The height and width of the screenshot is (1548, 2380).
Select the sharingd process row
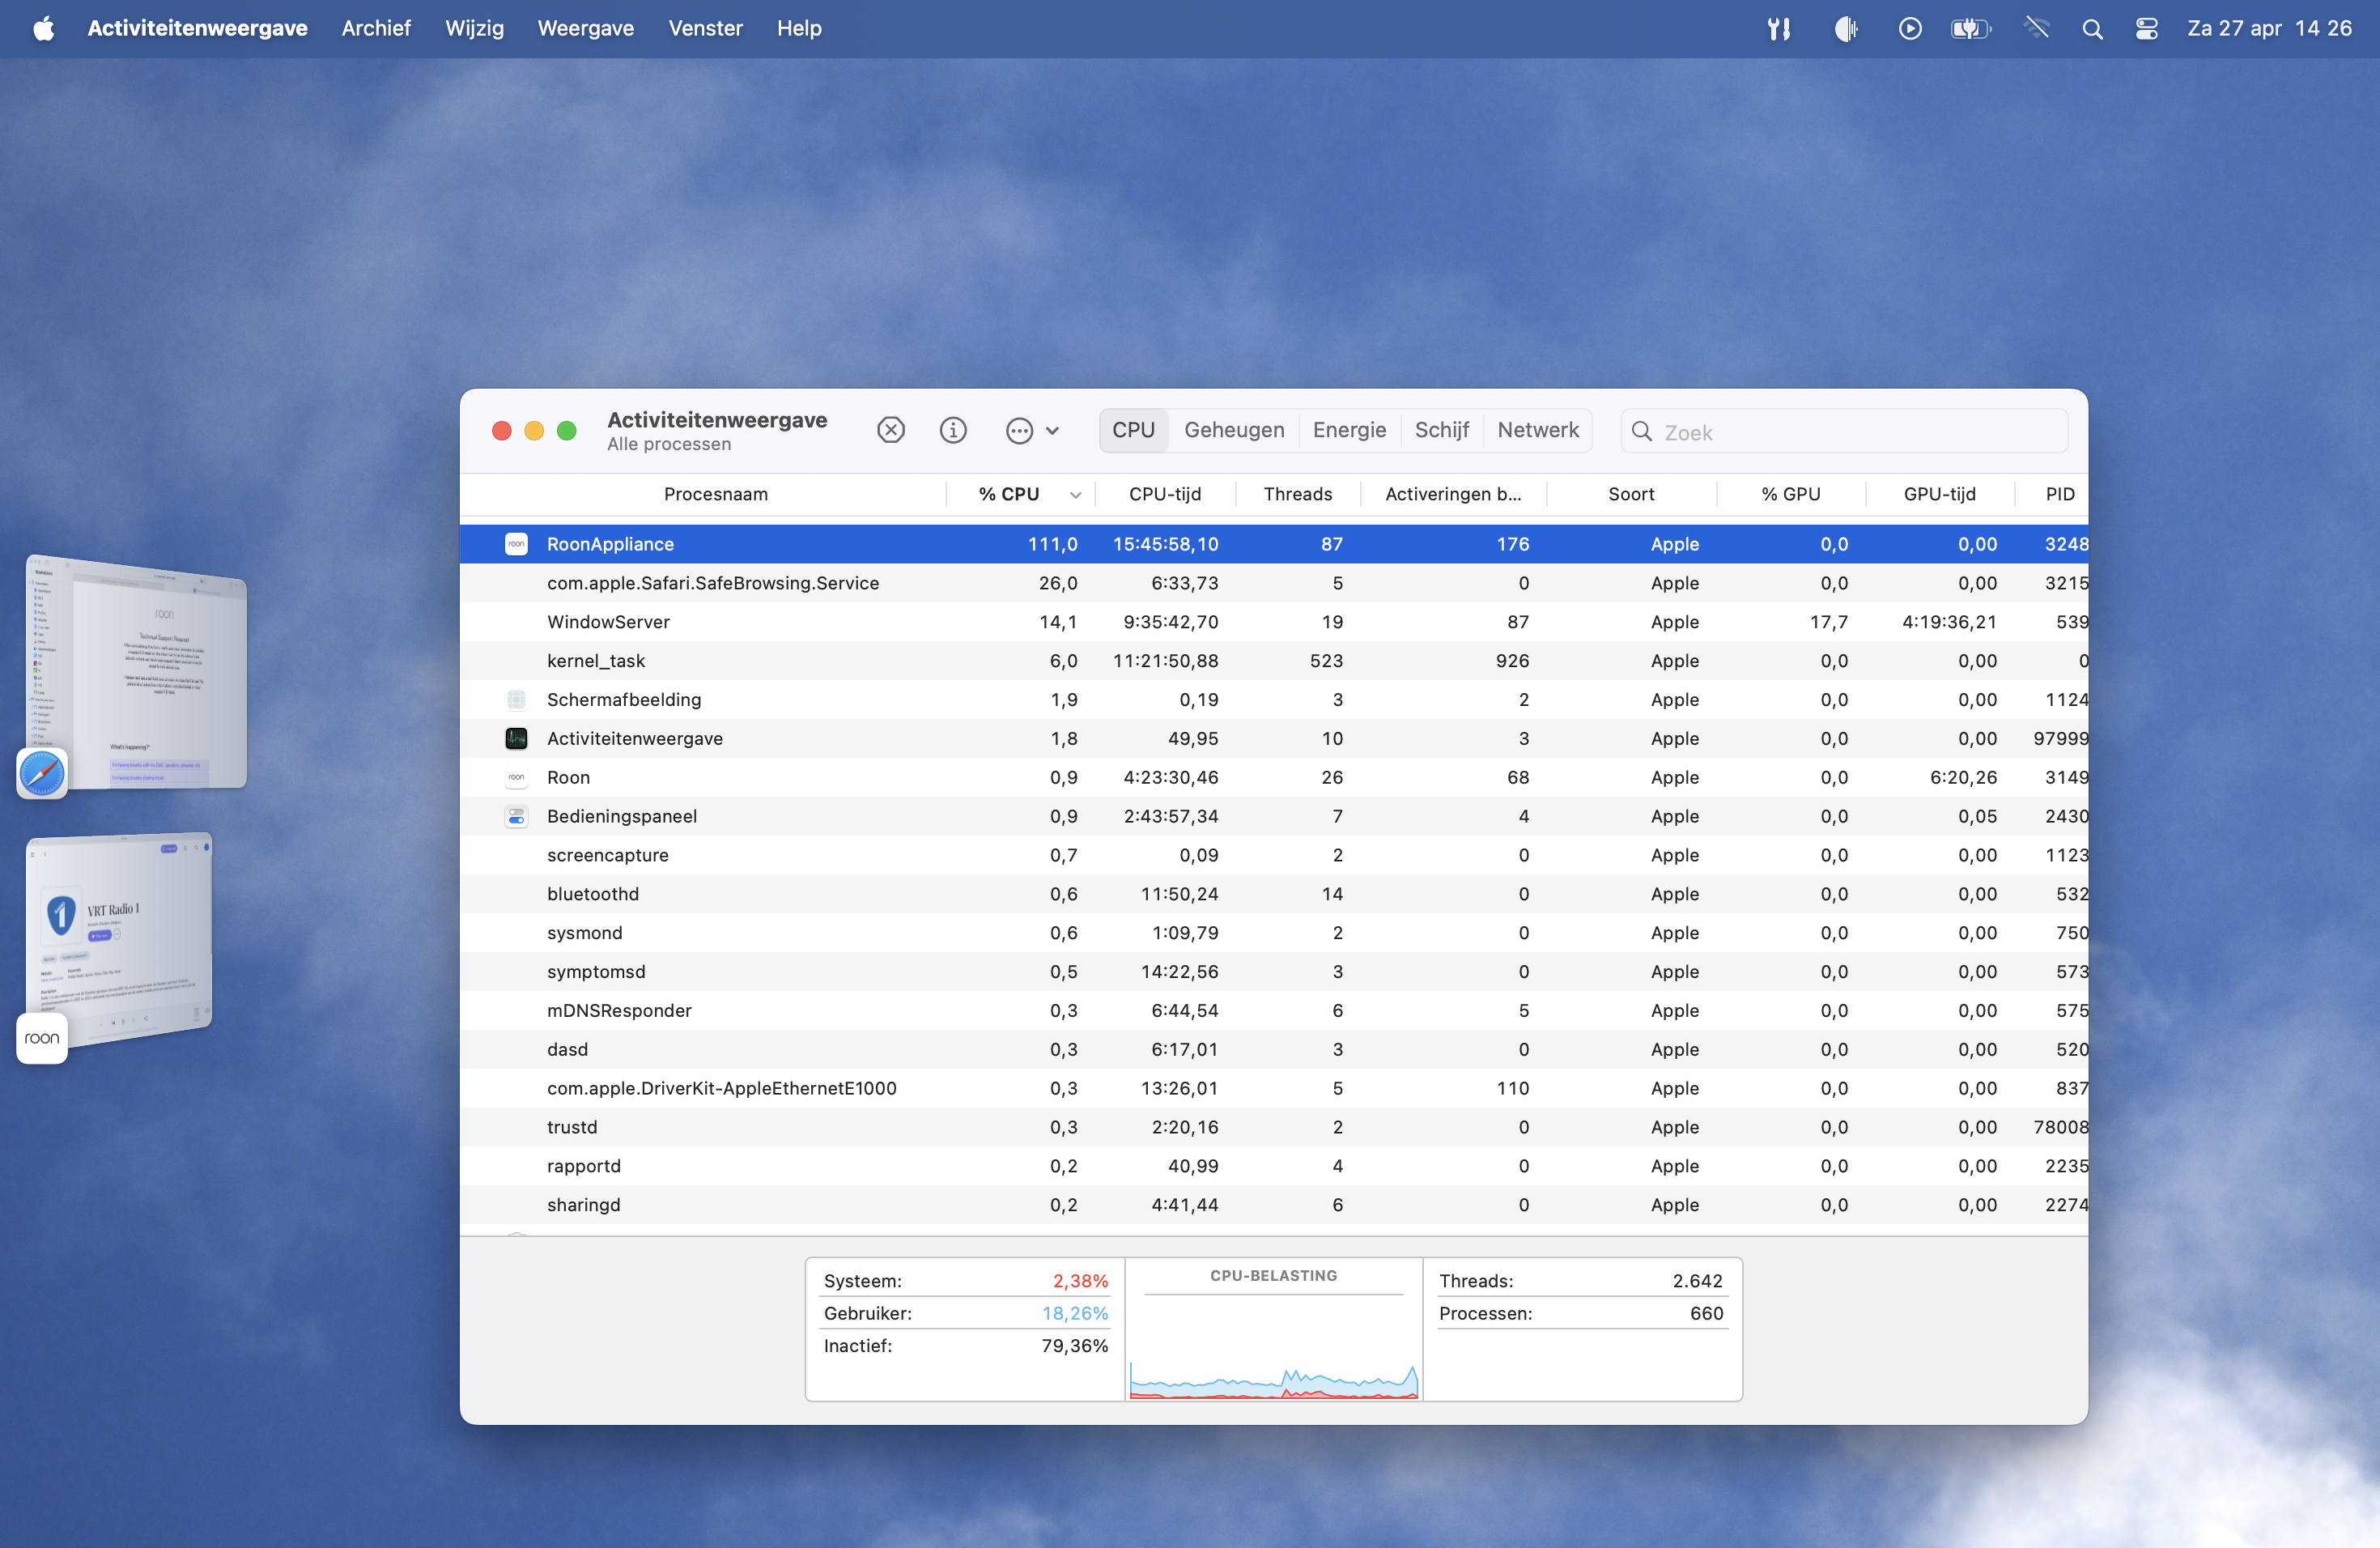[1273, 1205]
